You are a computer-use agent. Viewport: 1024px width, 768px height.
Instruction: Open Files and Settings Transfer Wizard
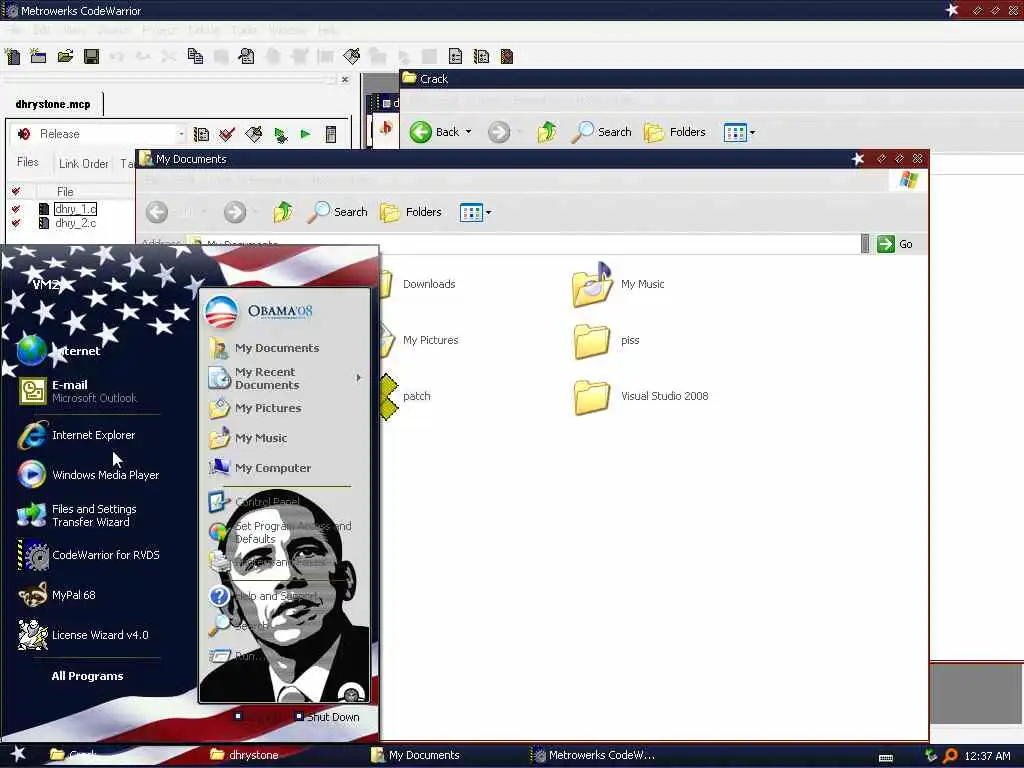click(77, 515)
